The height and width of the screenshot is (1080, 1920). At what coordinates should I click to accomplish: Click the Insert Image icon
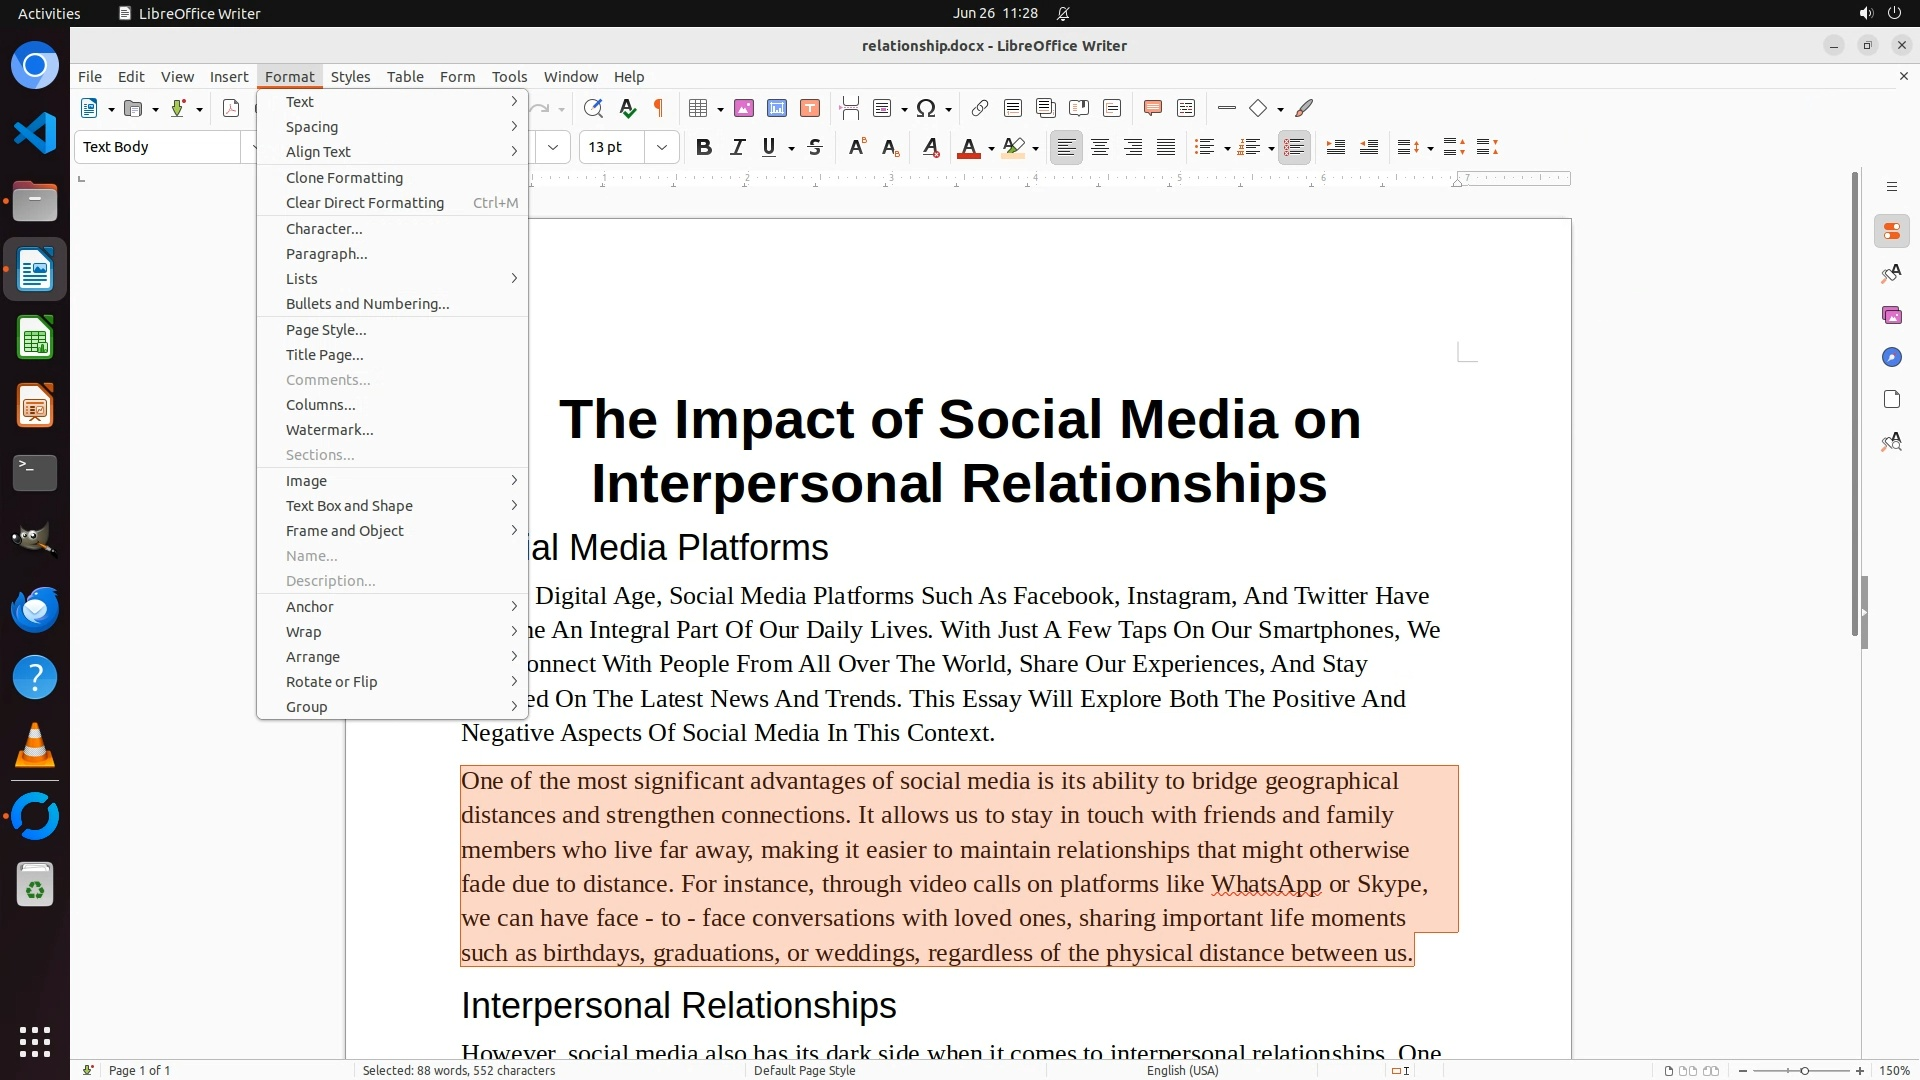click(x=744, y=108)
